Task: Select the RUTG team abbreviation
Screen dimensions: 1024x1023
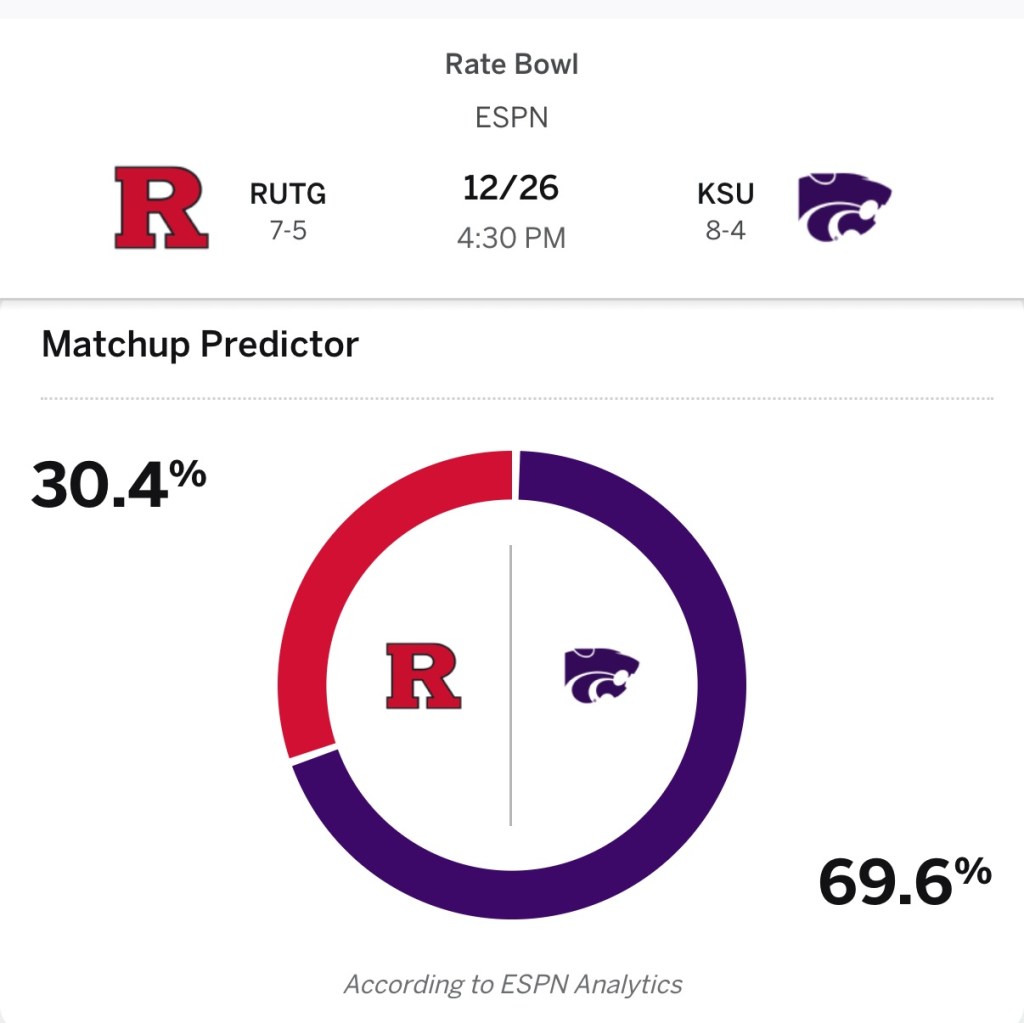Action: 288,193
